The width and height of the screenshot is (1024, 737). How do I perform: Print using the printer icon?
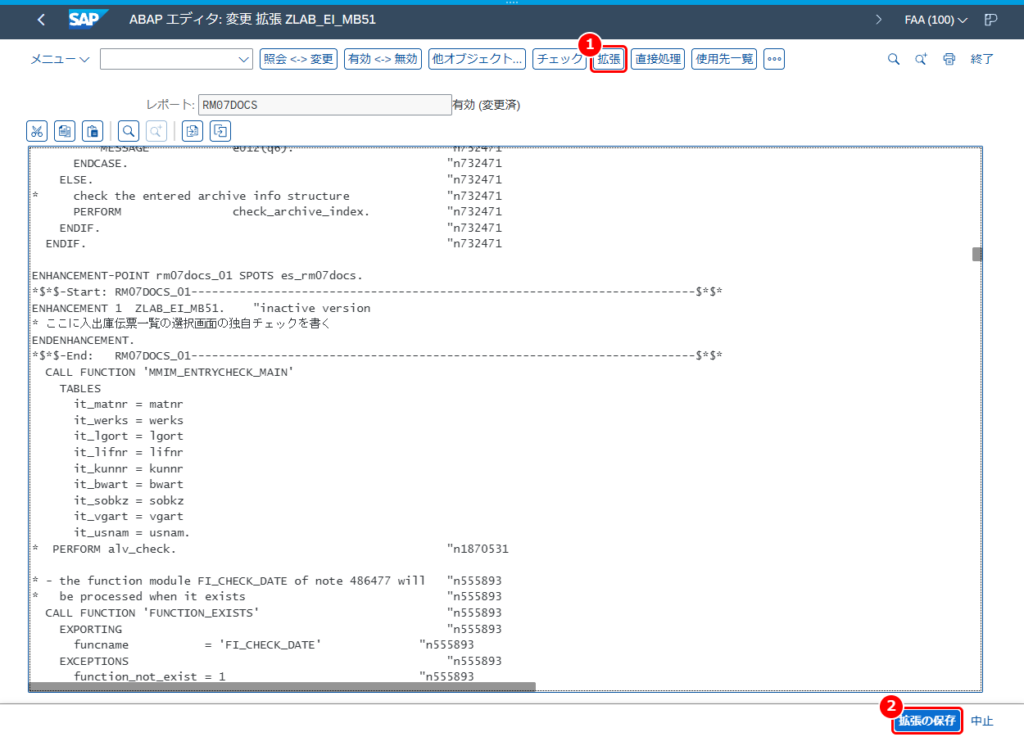(949, 59)
